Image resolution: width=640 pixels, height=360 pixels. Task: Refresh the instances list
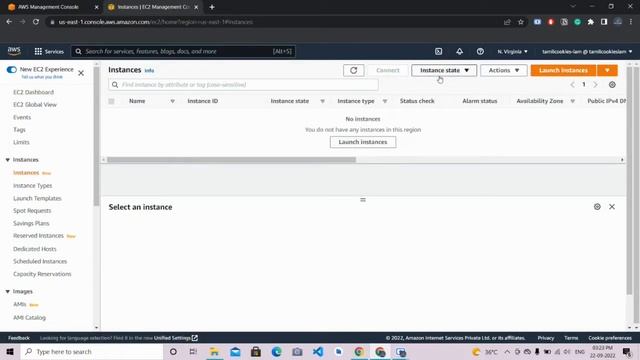tap(353, 70)
